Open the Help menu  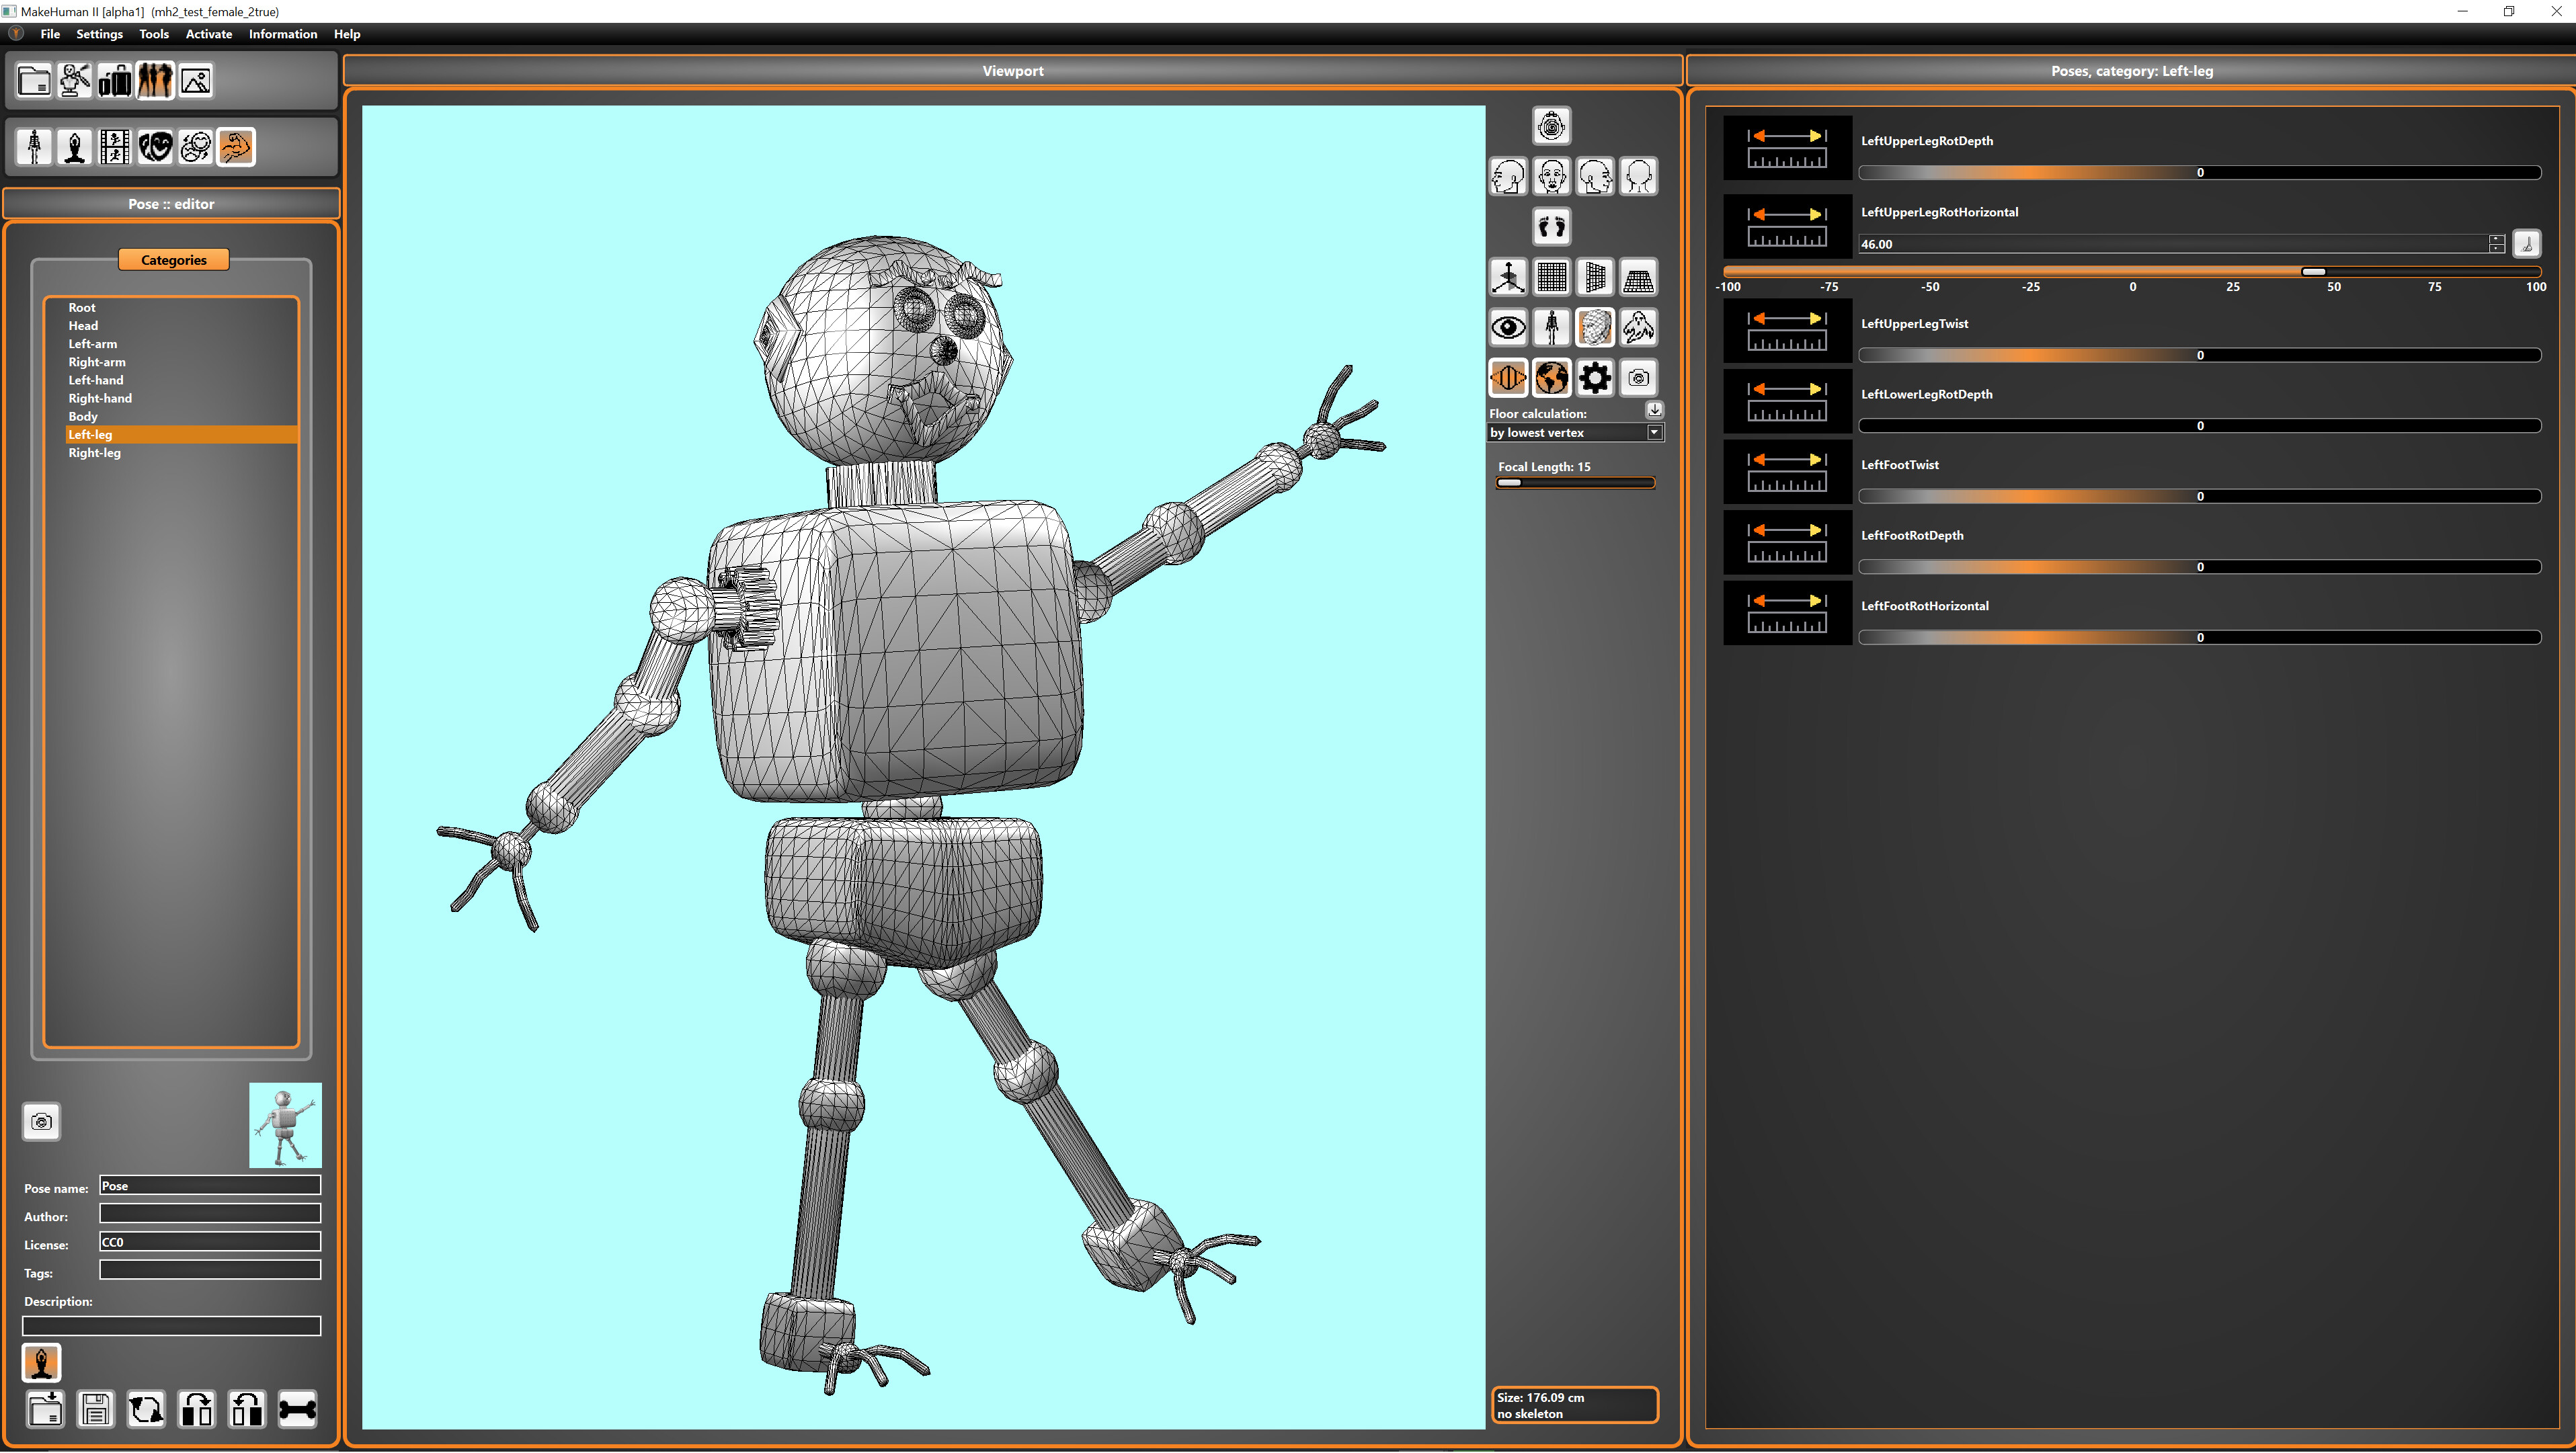click(x=347, y=34)
